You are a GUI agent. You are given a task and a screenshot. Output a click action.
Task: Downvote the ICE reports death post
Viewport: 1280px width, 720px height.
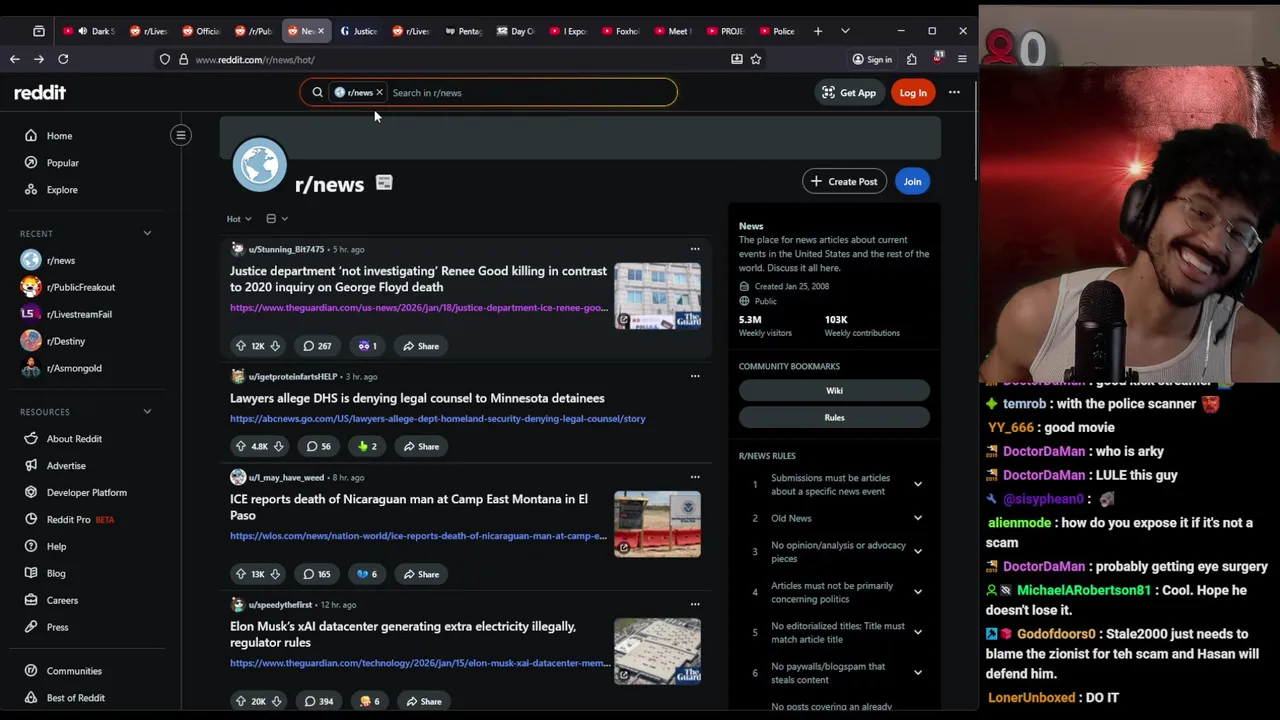click(x=275, y=575)
